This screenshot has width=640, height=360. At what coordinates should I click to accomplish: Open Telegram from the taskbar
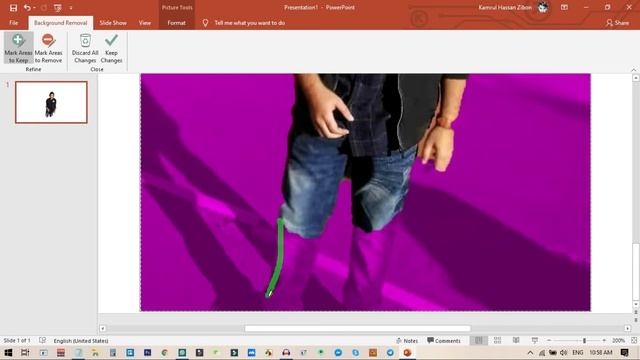[x=390, y=353]
